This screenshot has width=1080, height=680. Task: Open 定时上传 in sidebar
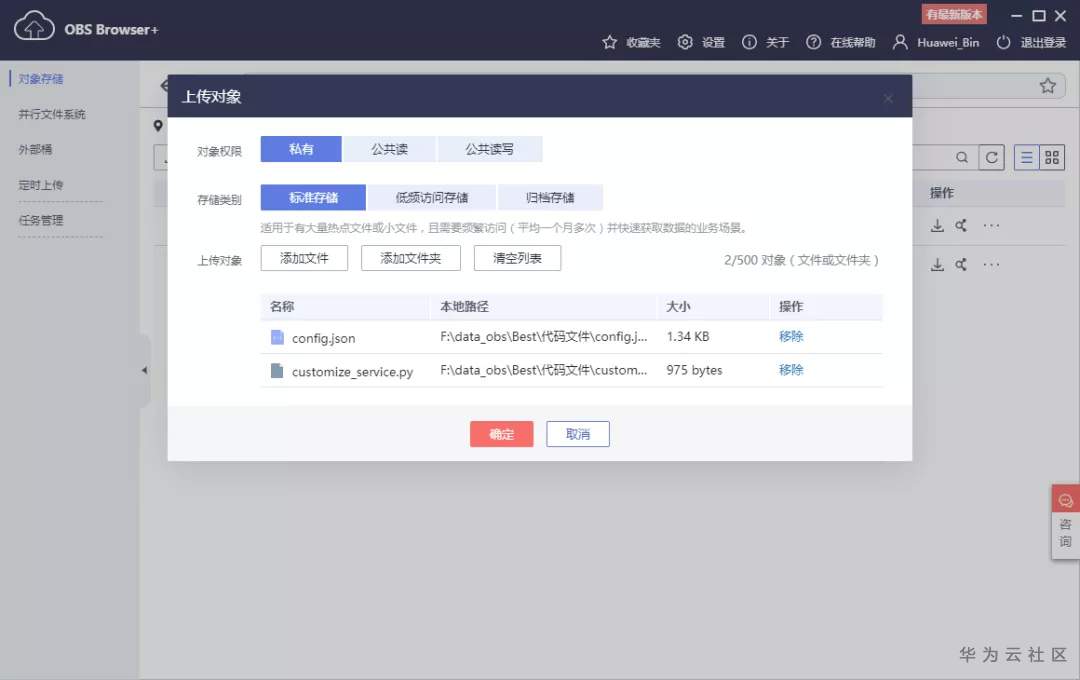[x=41, y=185]
